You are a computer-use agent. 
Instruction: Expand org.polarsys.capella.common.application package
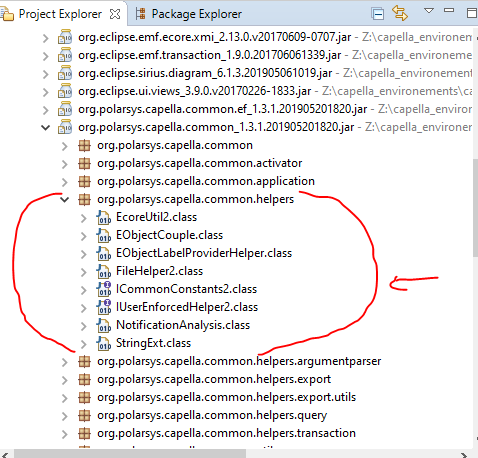point(65,182)
